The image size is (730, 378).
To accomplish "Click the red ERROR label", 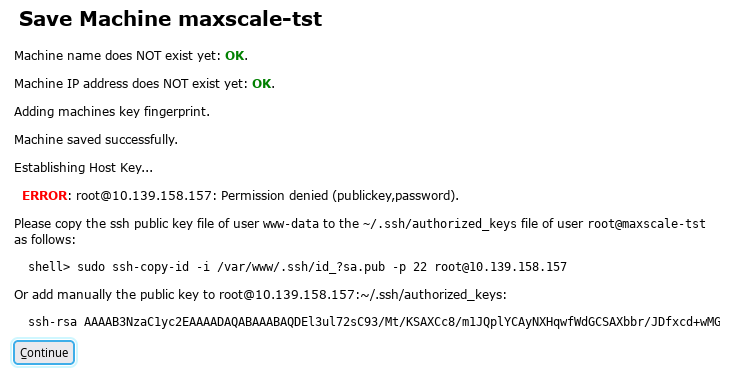I will click(x=45, y=196).
